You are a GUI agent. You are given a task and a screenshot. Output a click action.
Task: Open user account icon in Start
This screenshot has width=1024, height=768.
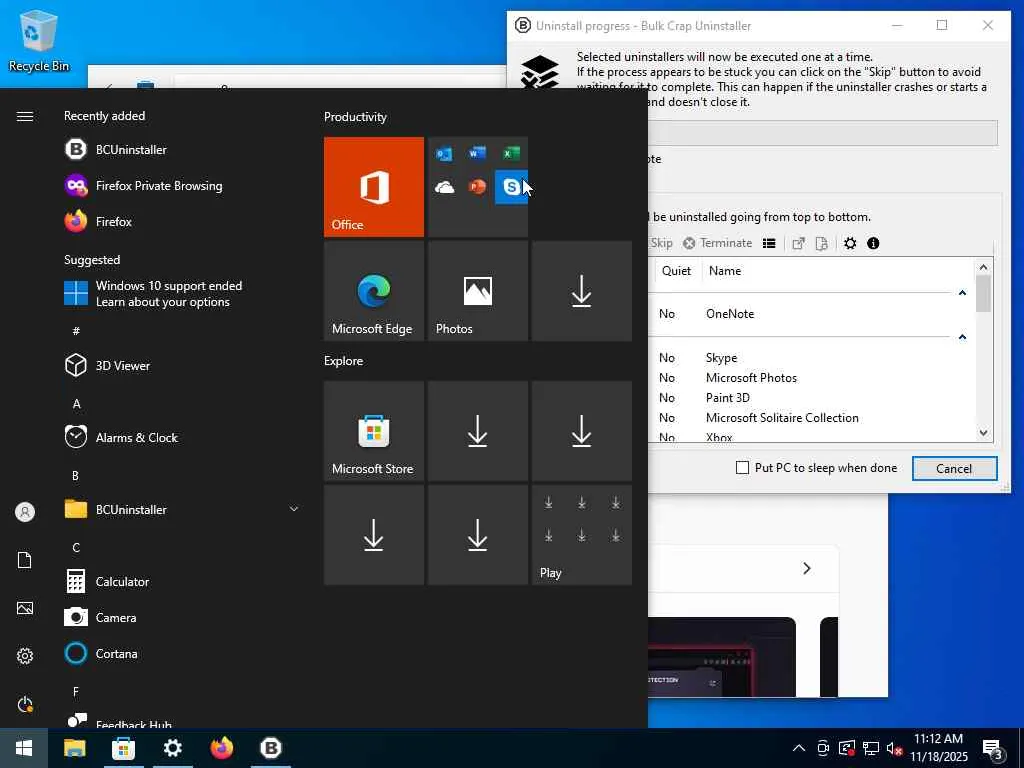point(25,512)
